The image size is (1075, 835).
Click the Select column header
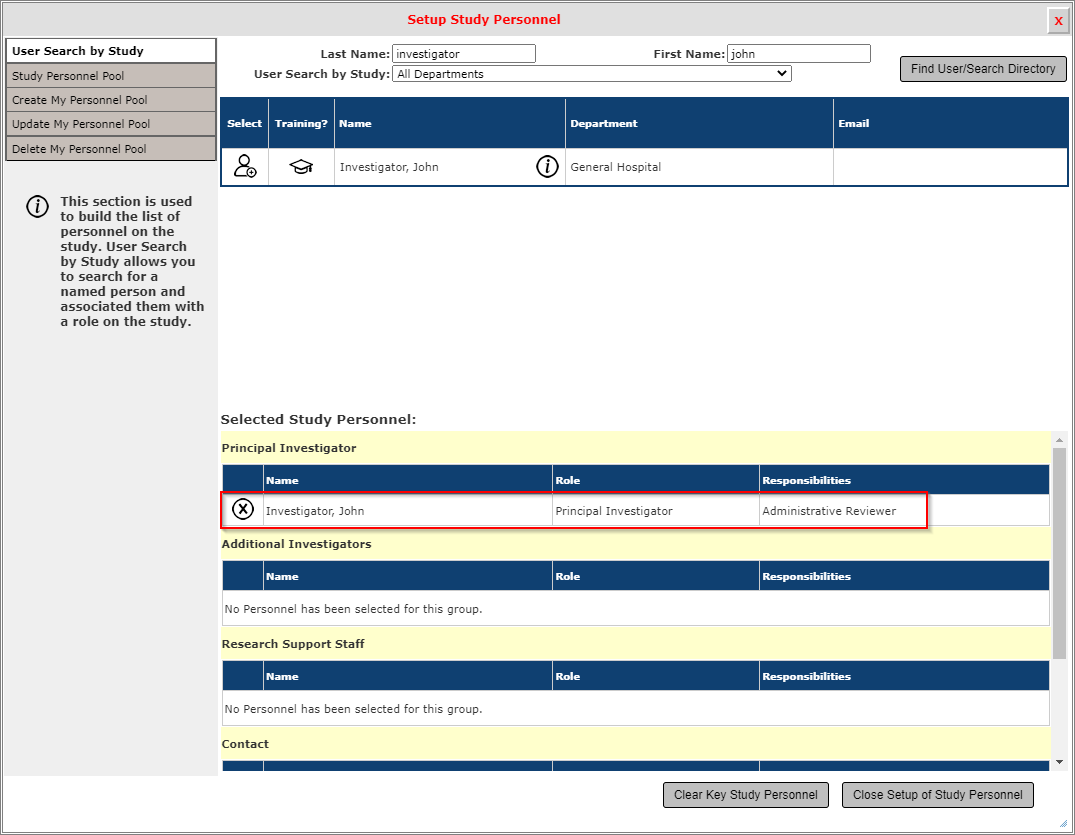tap(244, 123)
